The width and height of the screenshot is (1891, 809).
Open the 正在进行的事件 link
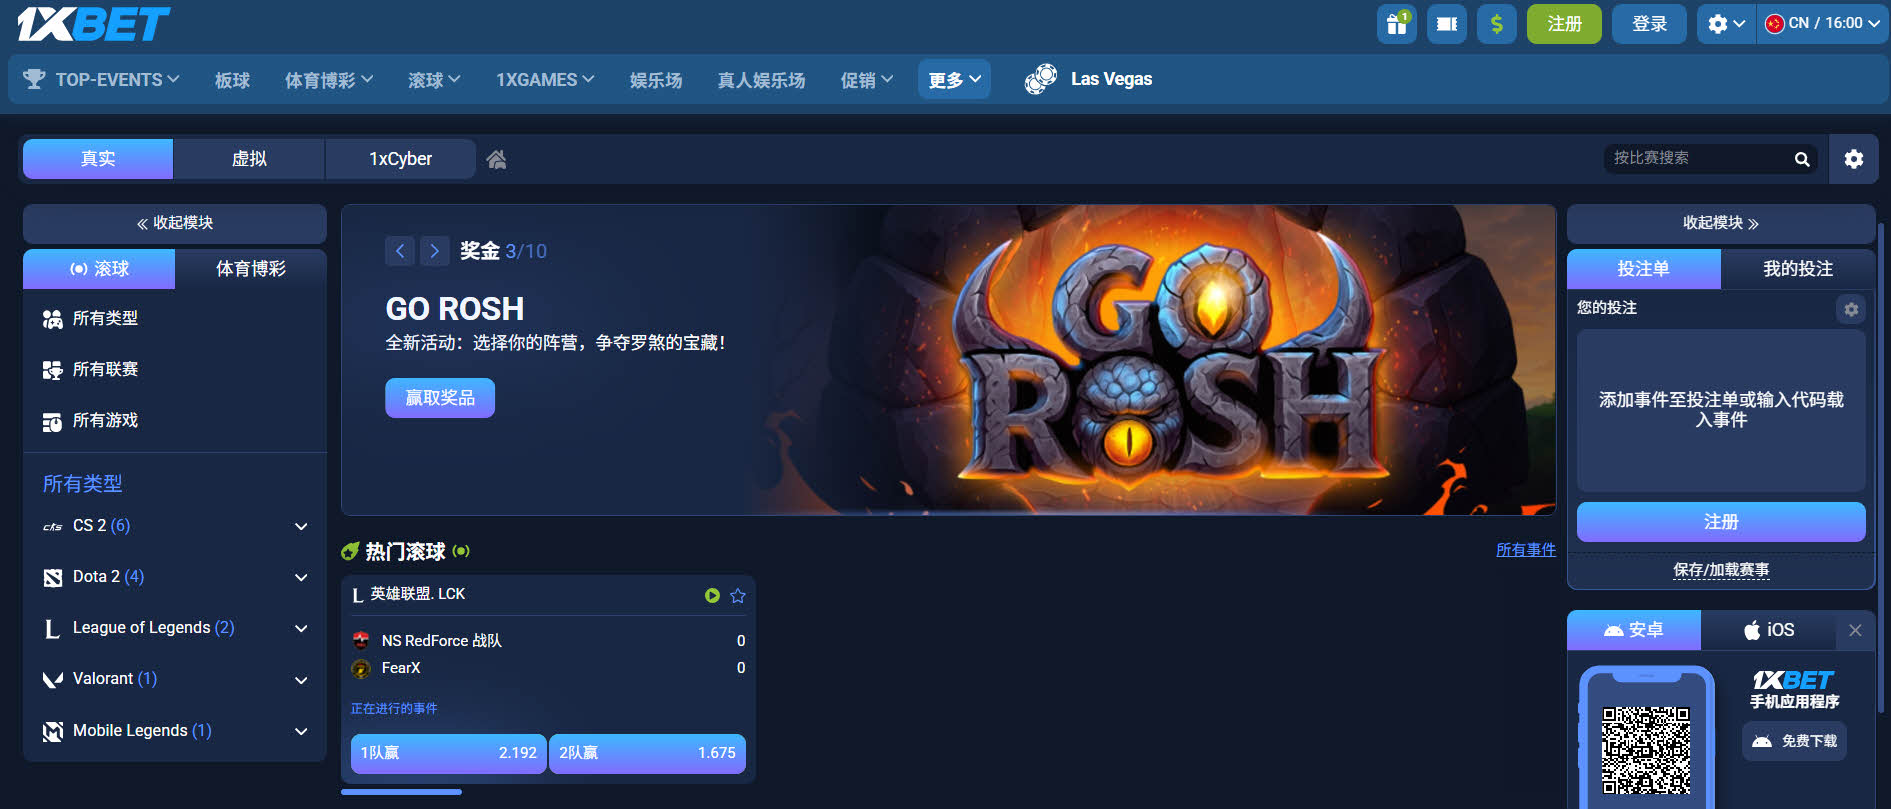[394, 708]
